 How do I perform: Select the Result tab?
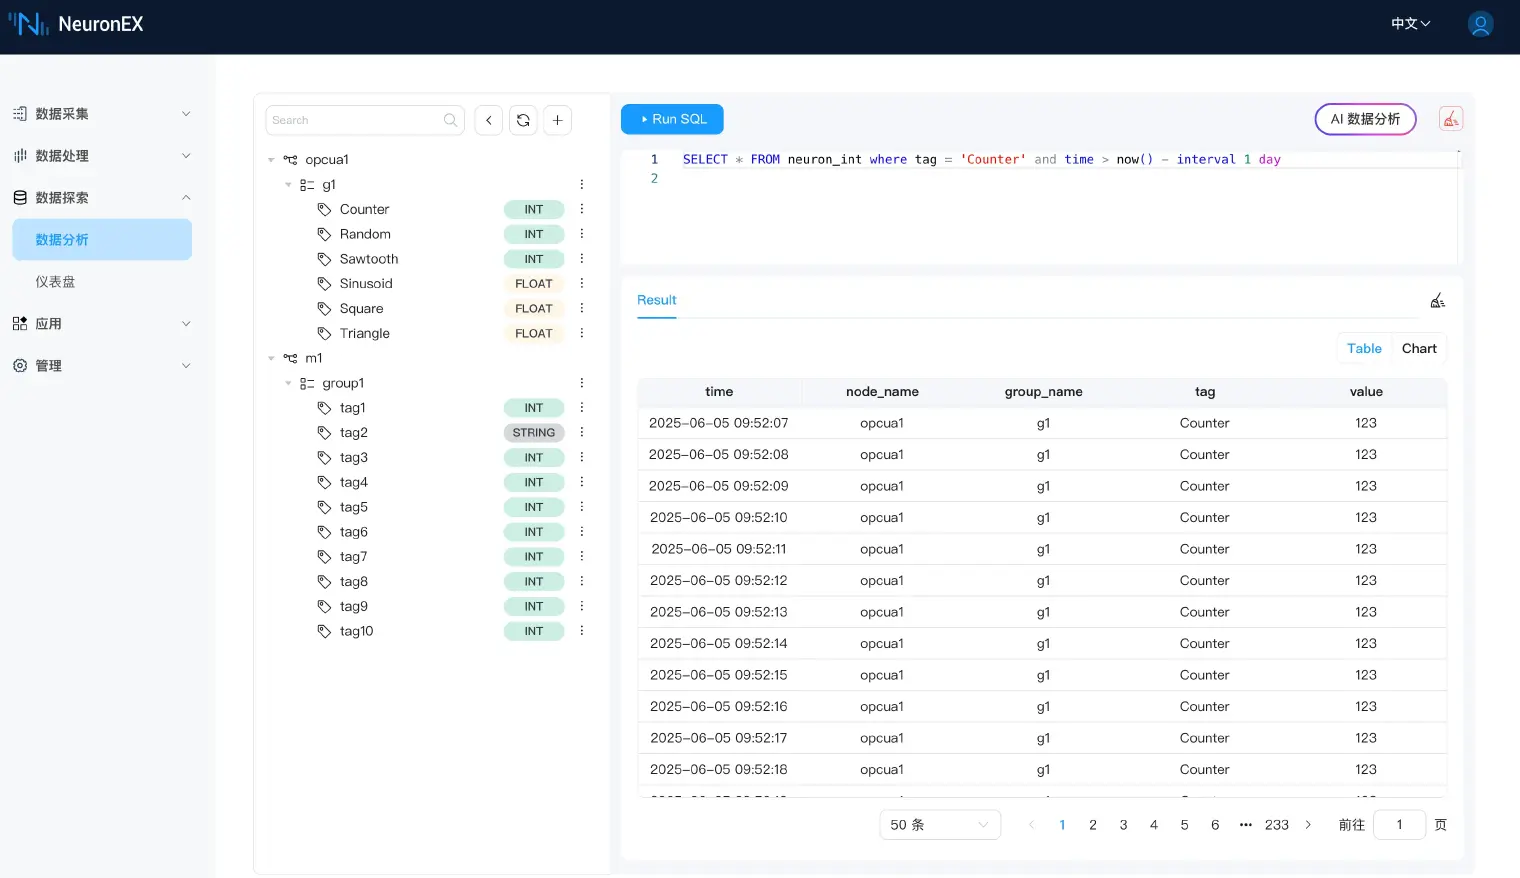click(x=657, y=300)
